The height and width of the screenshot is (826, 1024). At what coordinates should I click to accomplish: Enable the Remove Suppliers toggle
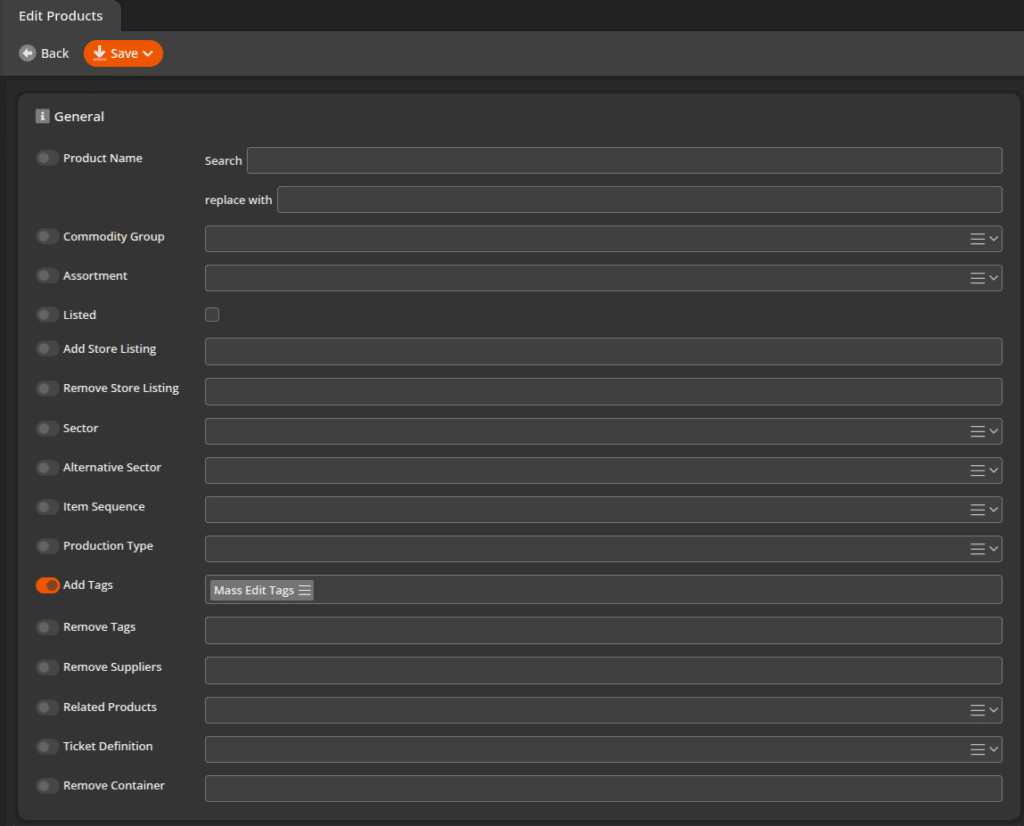[47, 667]
